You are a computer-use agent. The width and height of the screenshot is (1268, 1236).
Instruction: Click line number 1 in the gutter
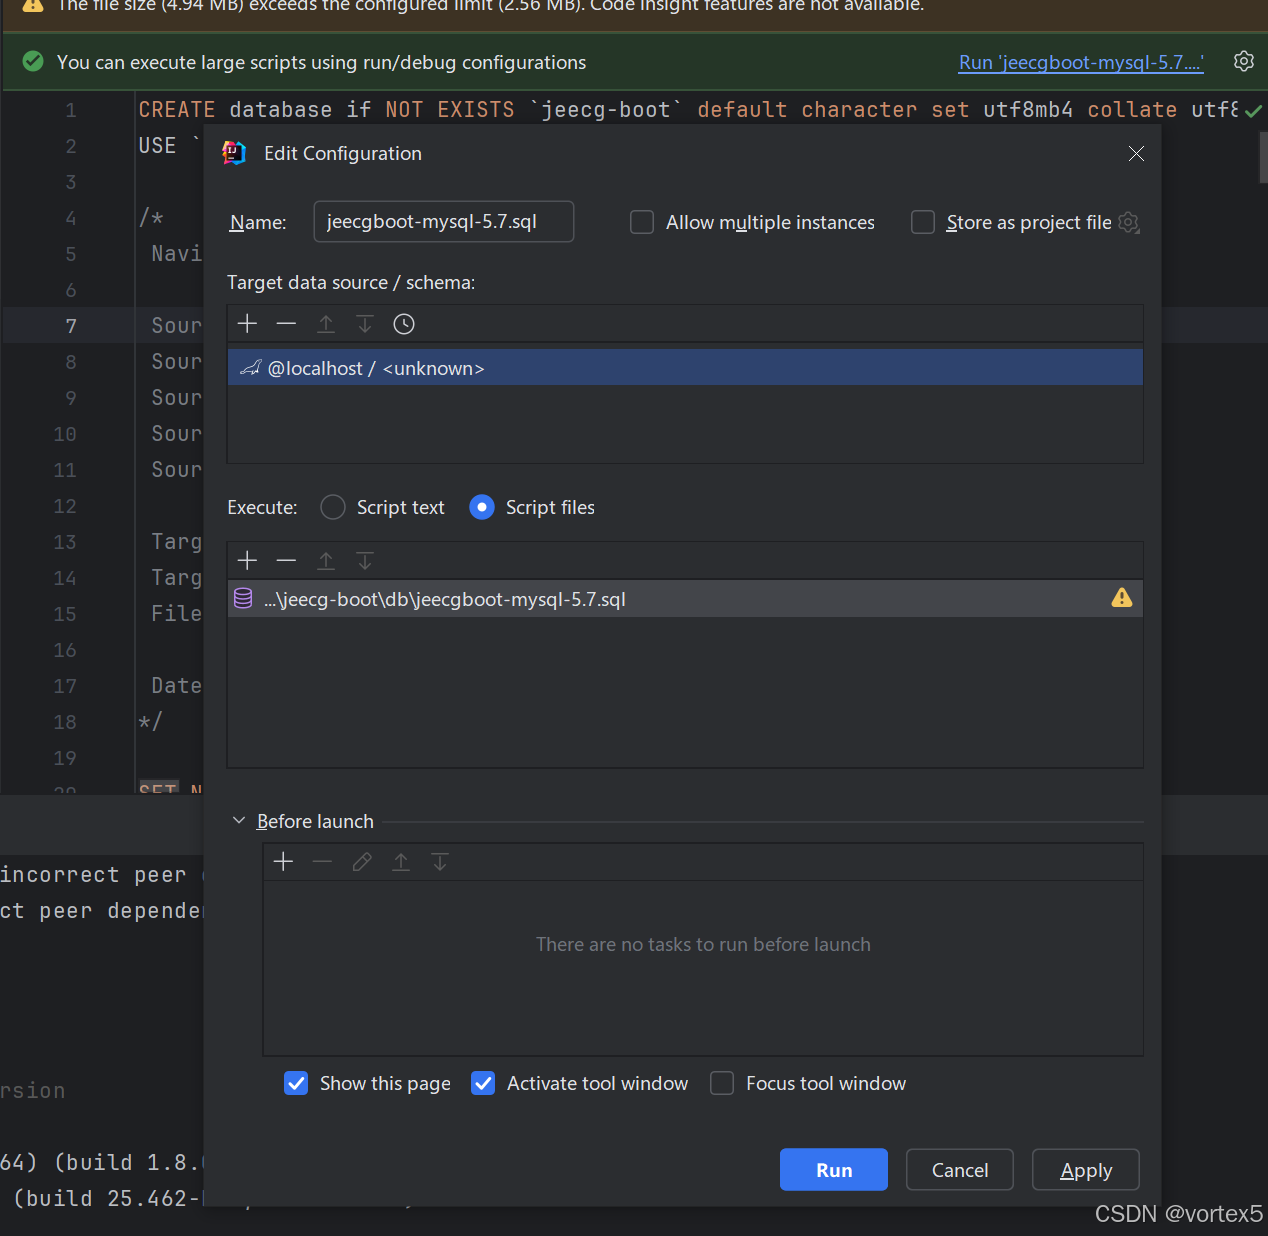click(71, 110)
